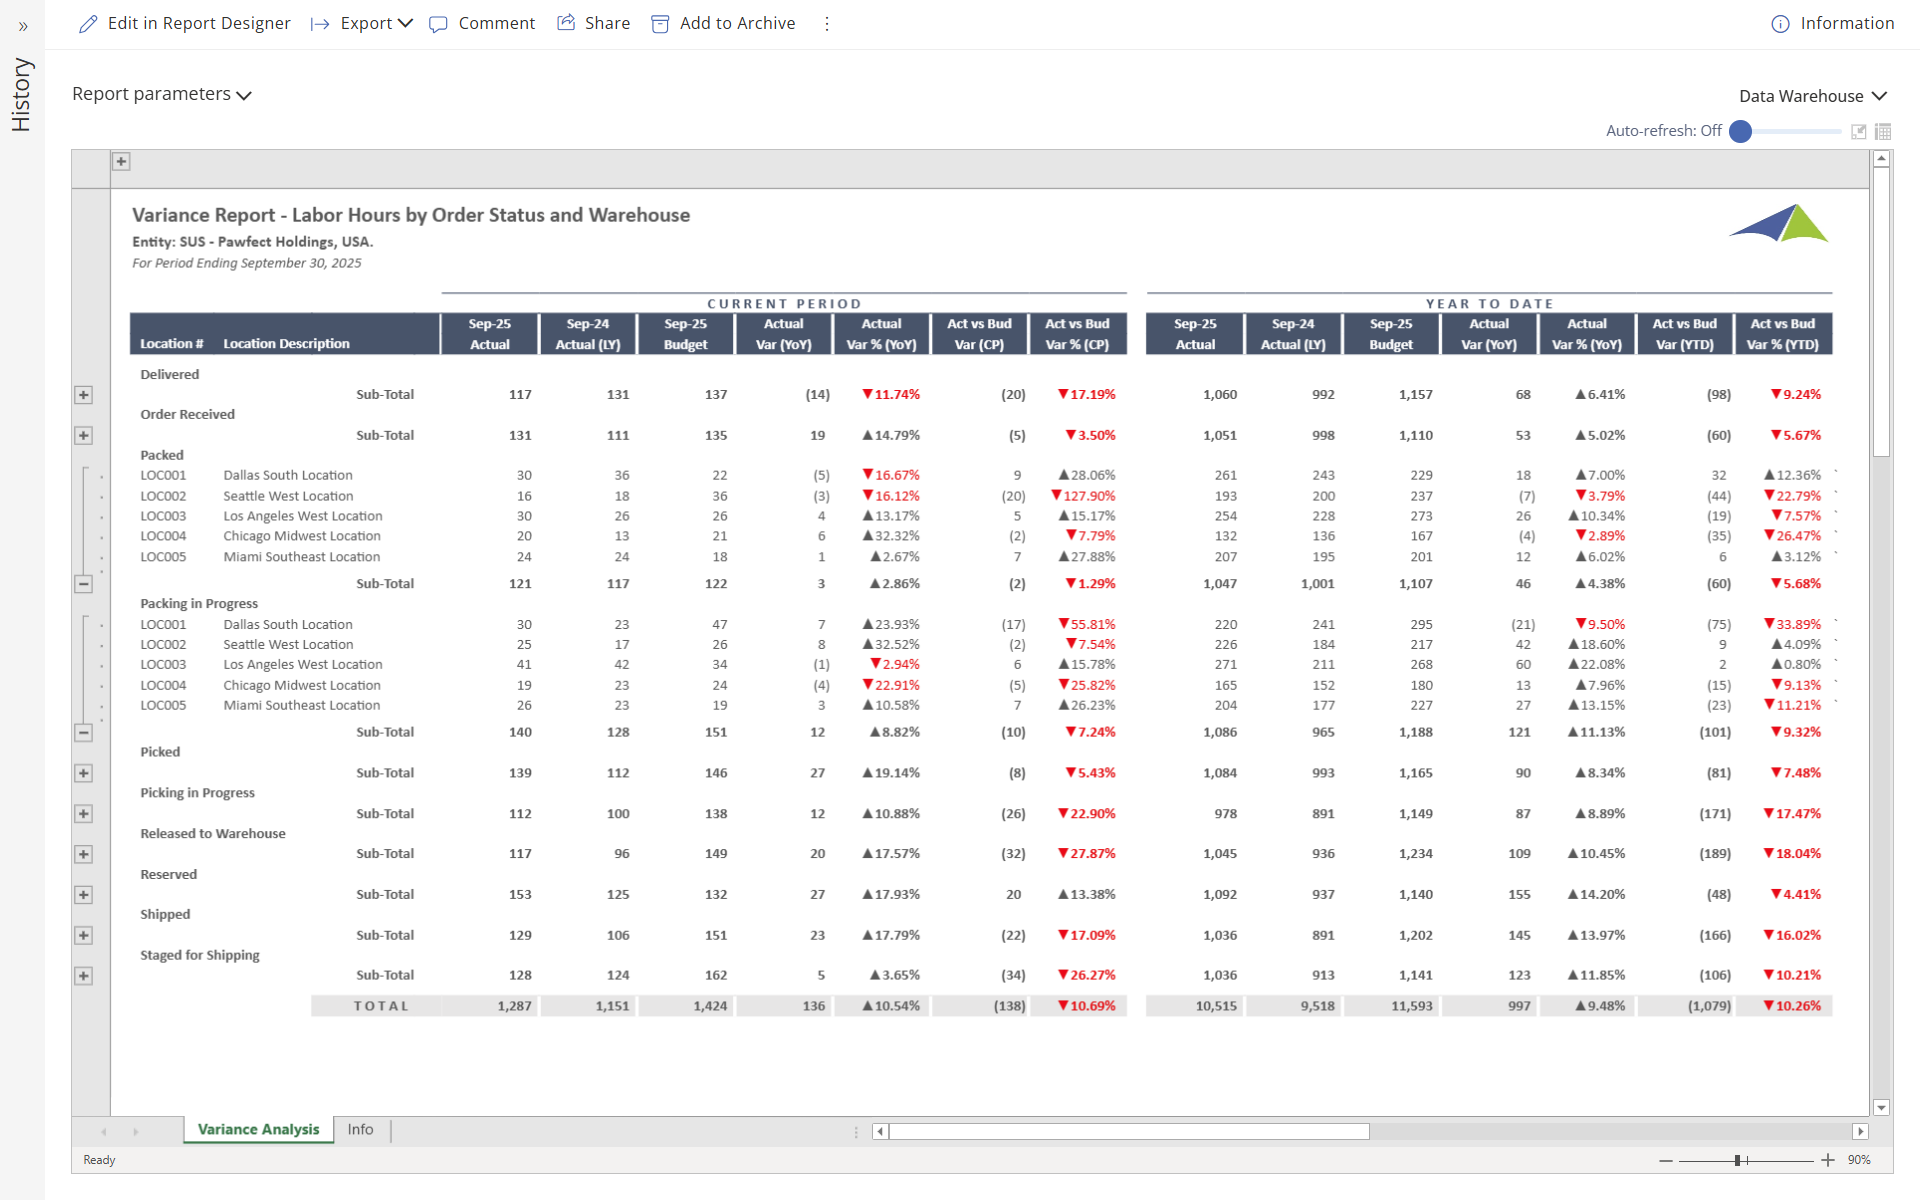
Task: Click the grid view icon near Auto-refresh
Action: click(1883, 131)
